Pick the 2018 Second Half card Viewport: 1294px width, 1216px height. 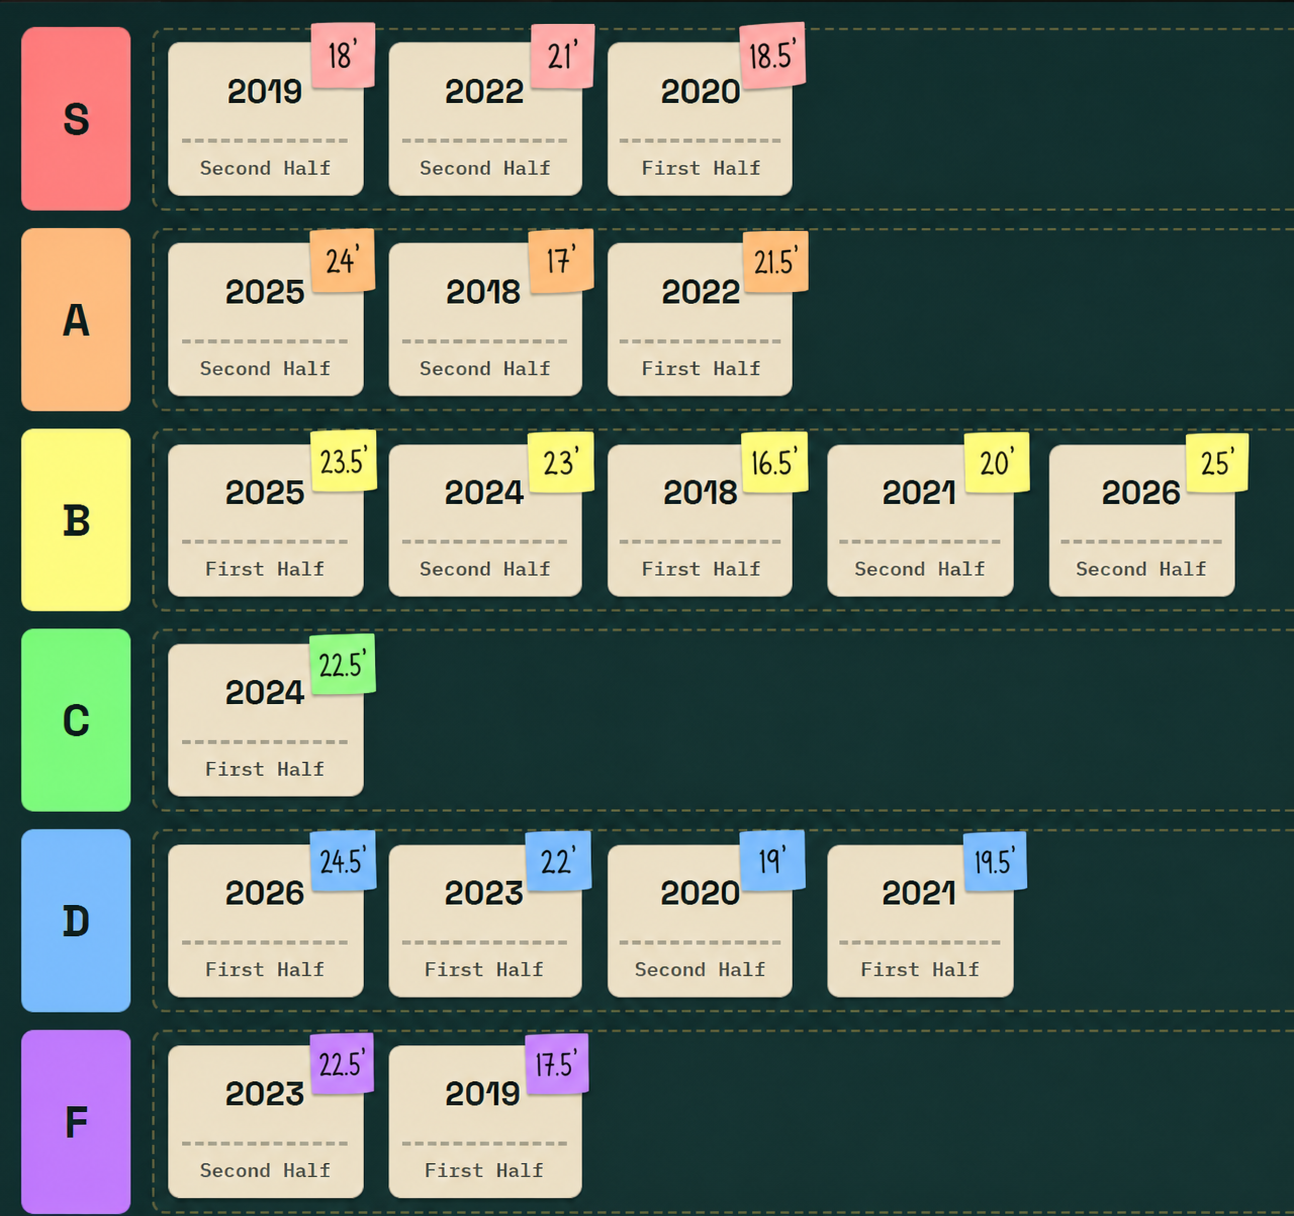(485, 320)
